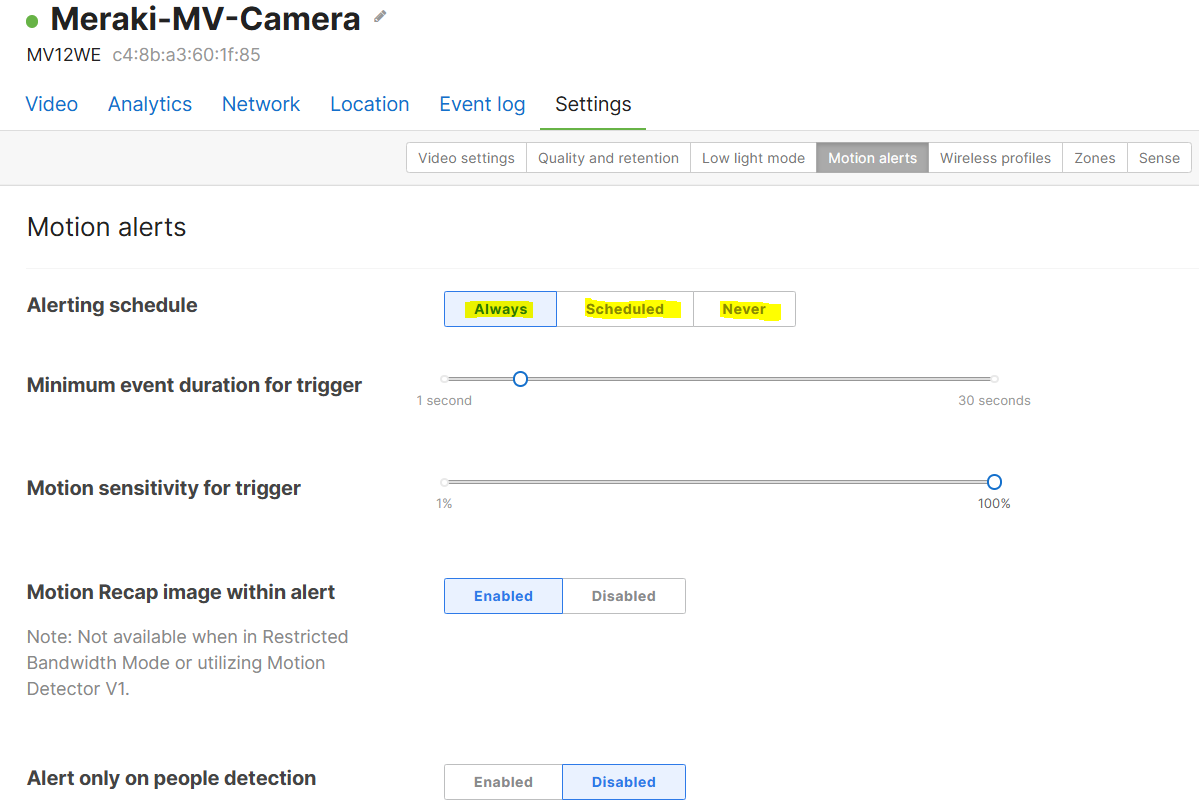Click the Restricted Bandwidth Mode note text
This screenshot has height=805, width=1199.
tap(187, 663)
